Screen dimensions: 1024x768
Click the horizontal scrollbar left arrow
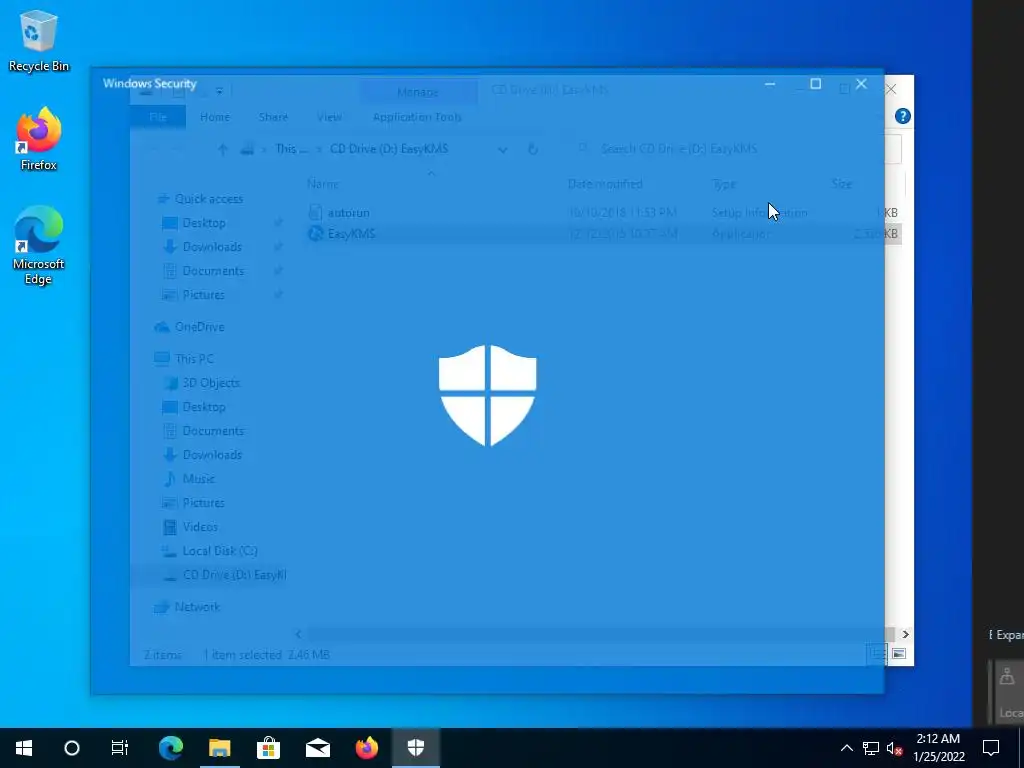click(298, 634)
